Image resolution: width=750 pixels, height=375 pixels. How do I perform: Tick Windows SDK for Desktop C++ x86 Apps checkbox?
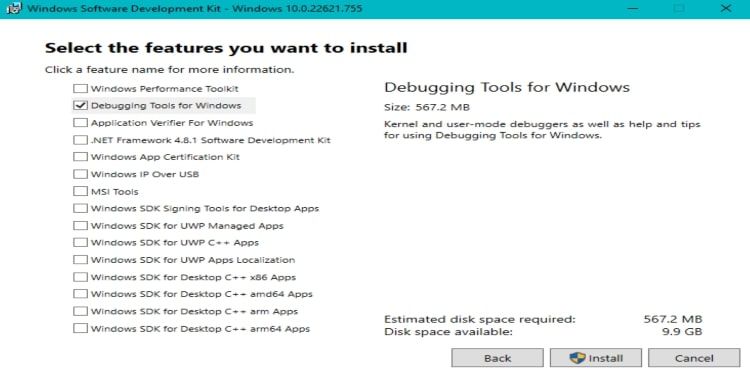tap(80, 277)
